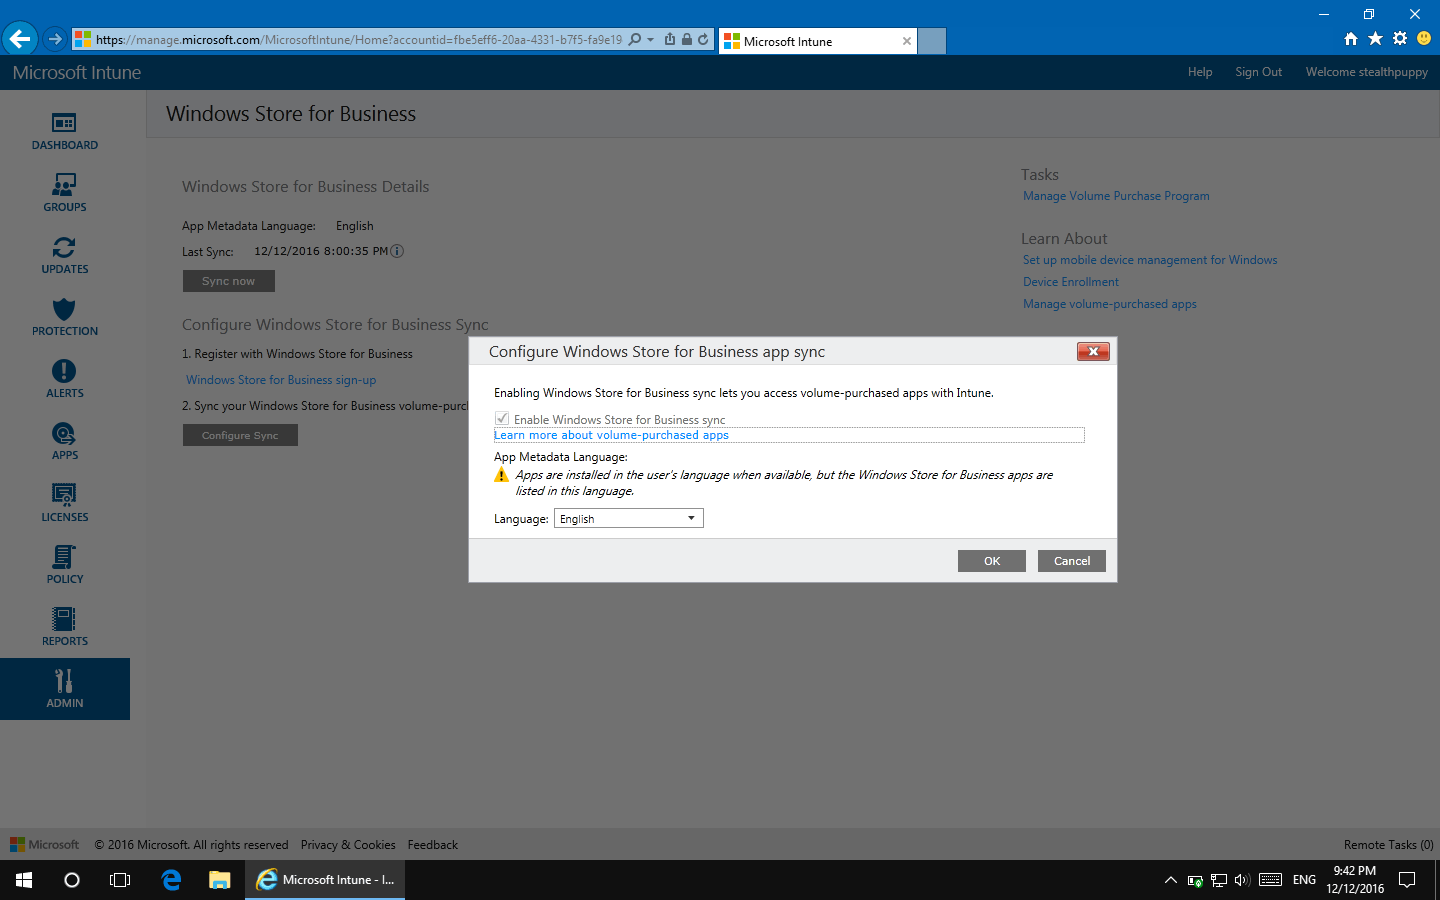Click the Microsoft Intune taskbar button
This screenshot has height=900, width=1440.
325,880
